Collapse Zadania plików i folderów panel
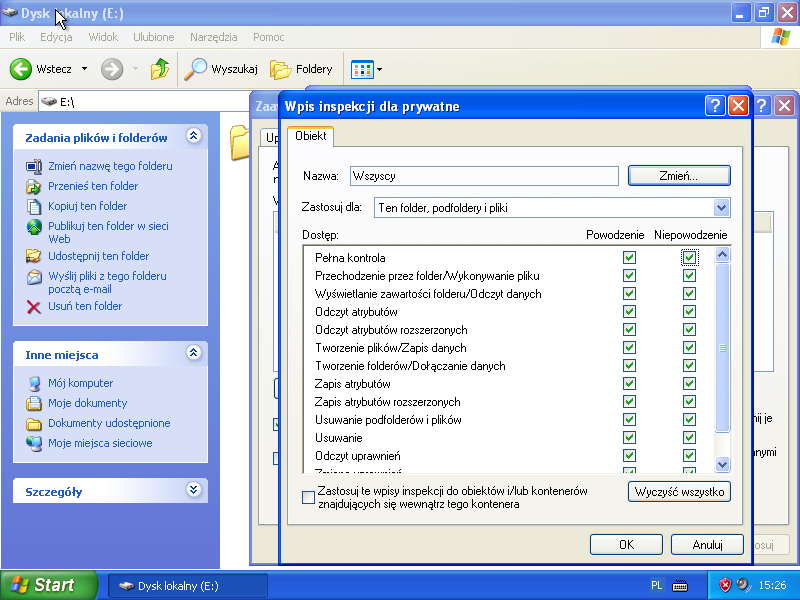The image size is (800, 600). click(x=194, y=137)
